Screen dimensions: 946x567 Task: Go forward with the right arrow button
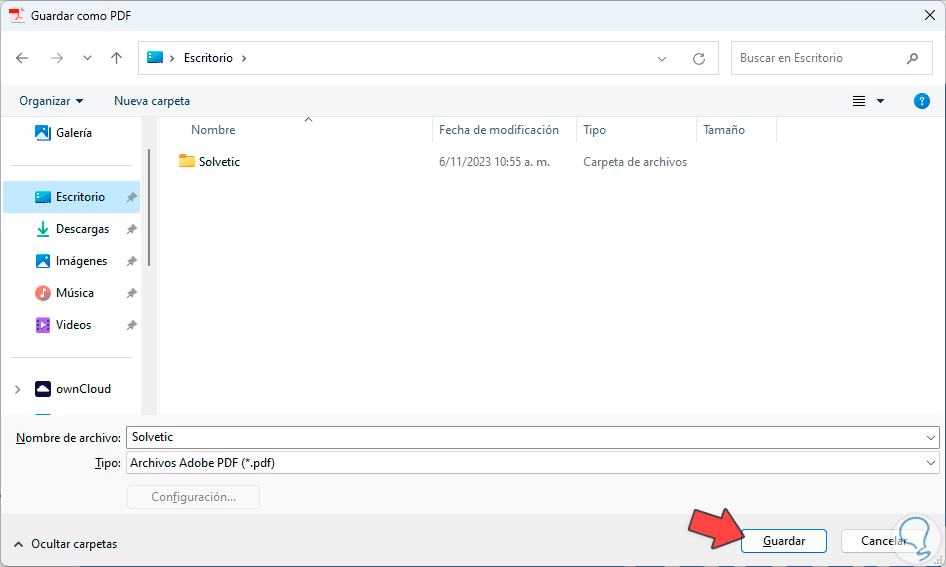coord(57,58)
